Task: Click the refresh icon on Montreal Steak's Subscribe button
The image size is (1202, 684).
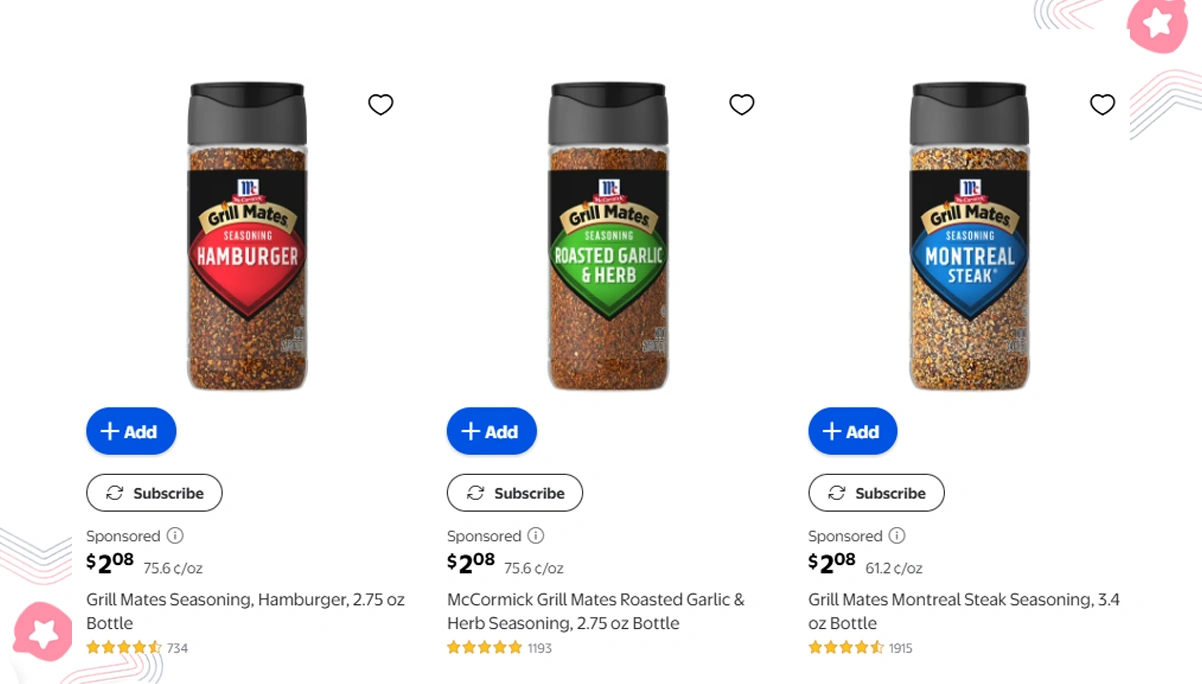Action: (837, 493)
